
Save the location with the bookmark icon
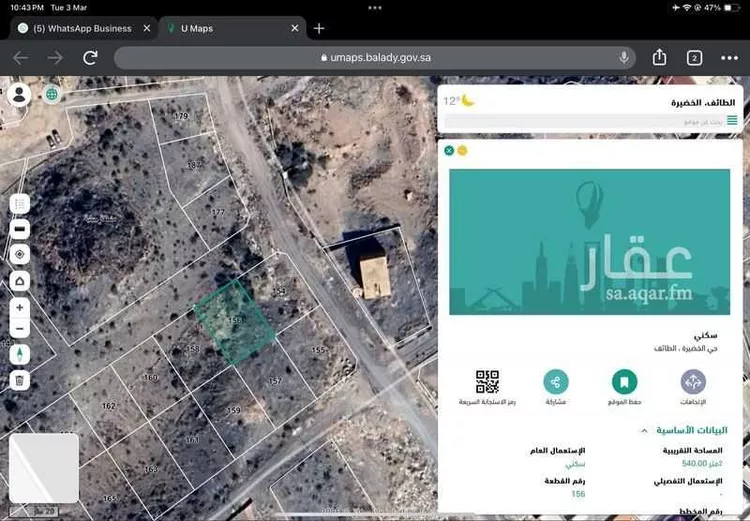coord(624,382)
